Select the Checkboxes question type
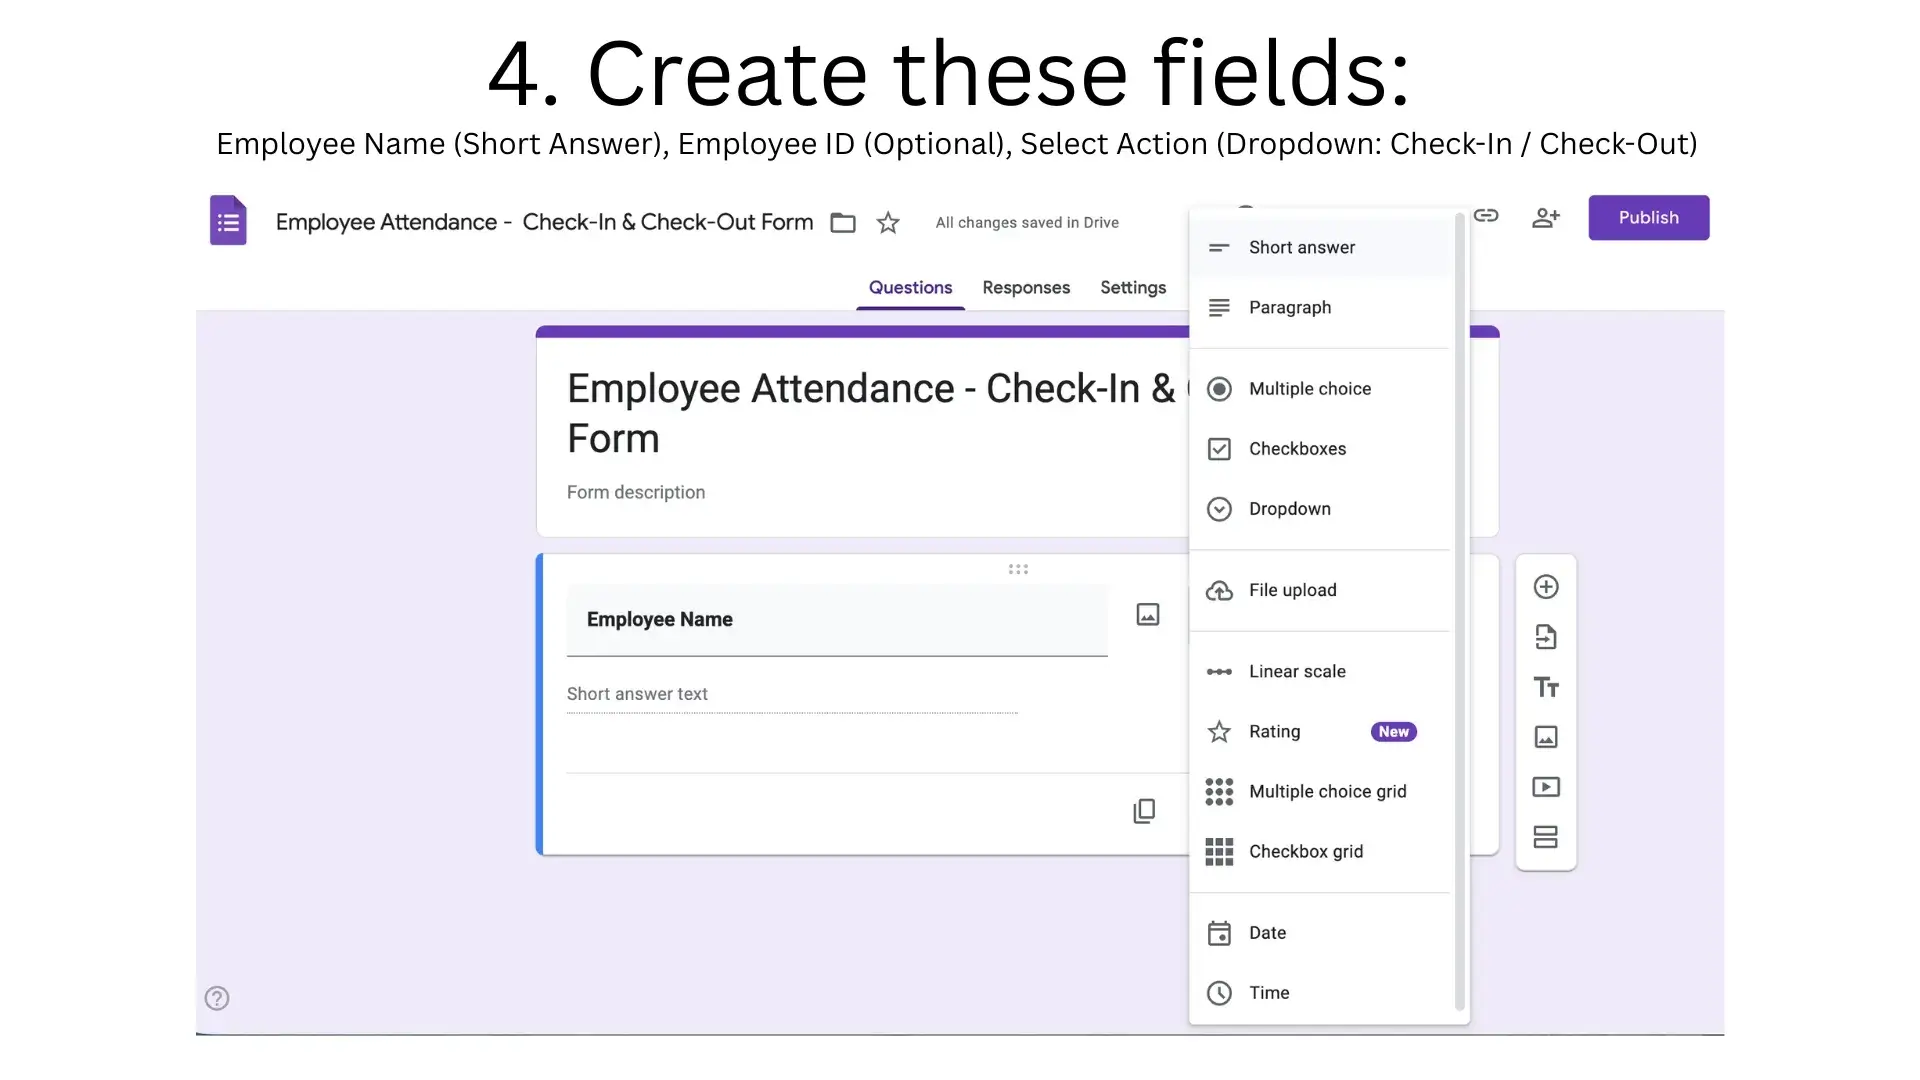This screenshot has width=1920, height=1080. click(1297, 448)
